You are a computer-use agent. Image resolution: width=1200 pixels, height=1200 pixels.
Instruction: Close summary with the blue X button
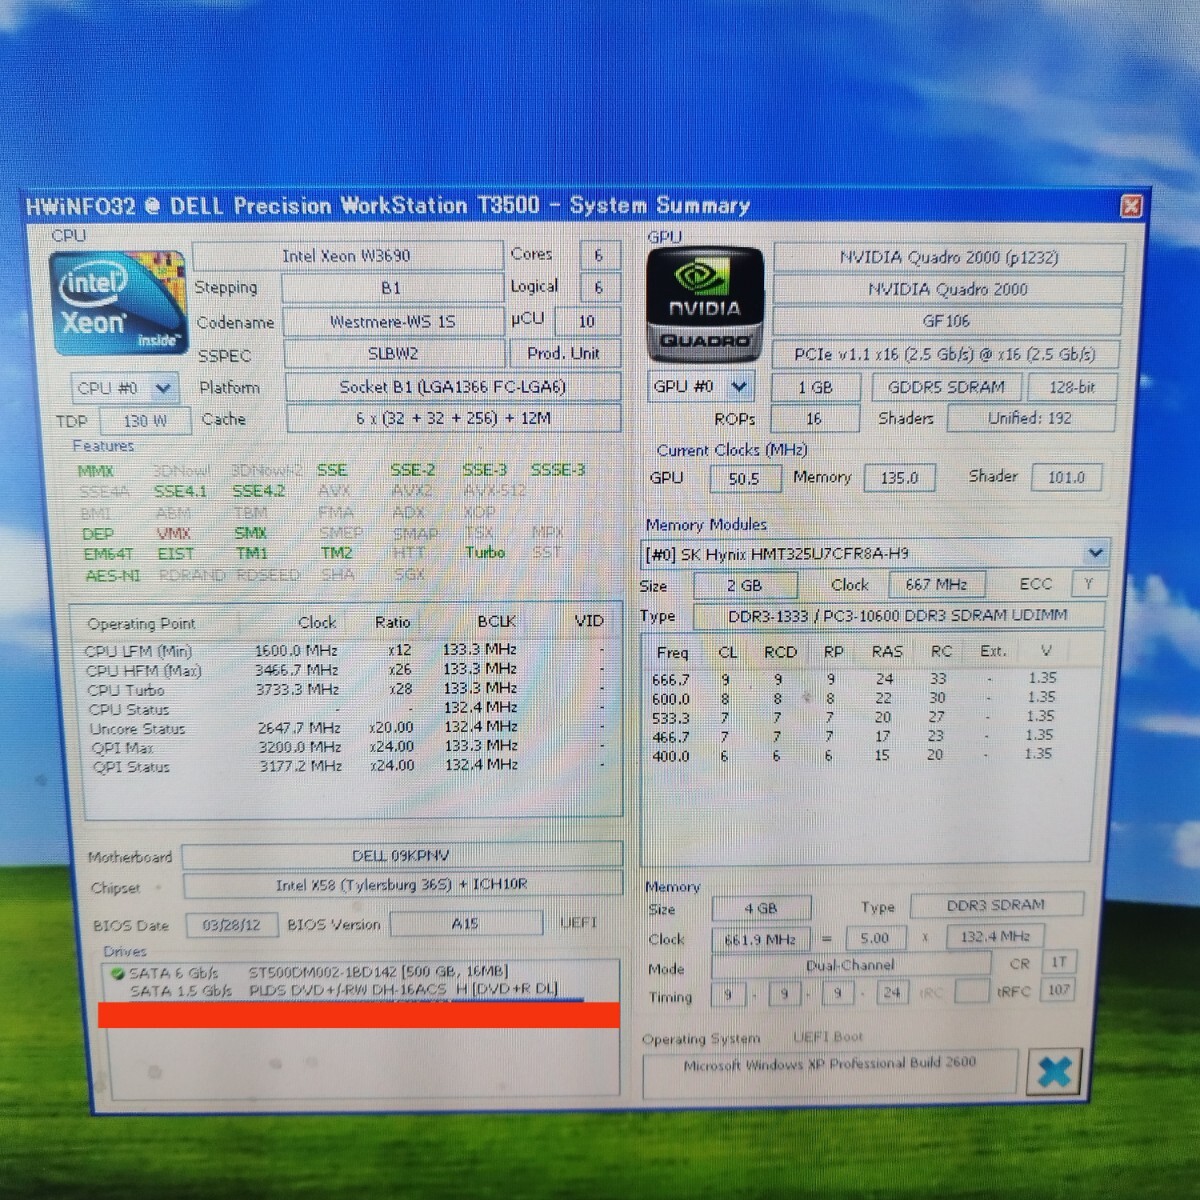pyautogui.click(x=1055, y=1073)
